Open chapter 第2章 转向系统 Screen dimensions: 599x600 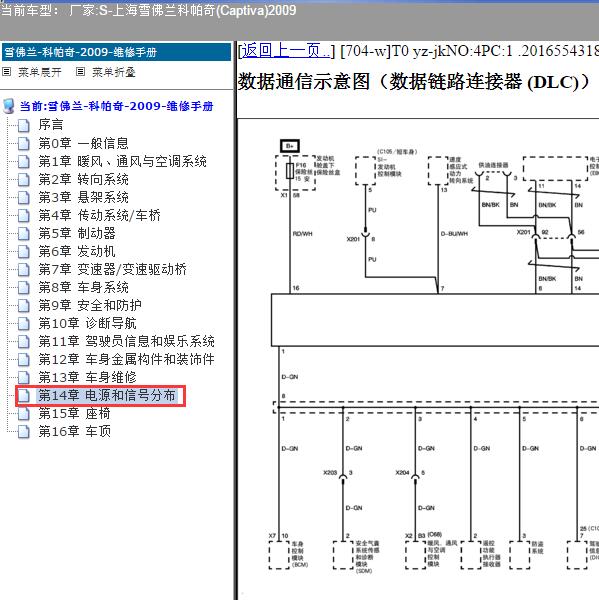click(83, 179)
